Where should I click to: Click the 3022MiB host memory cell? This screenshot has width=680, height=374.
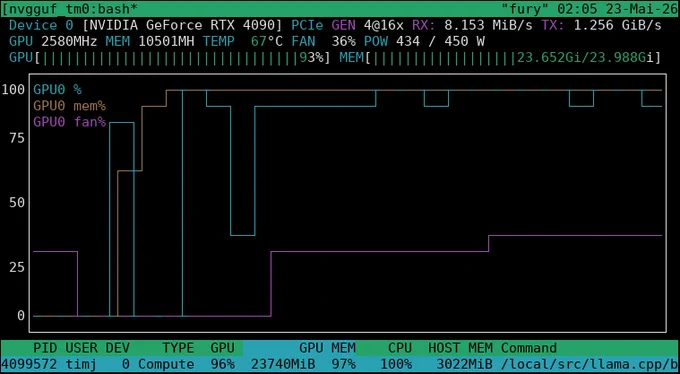pyautogui.click(x=464, y=364)
